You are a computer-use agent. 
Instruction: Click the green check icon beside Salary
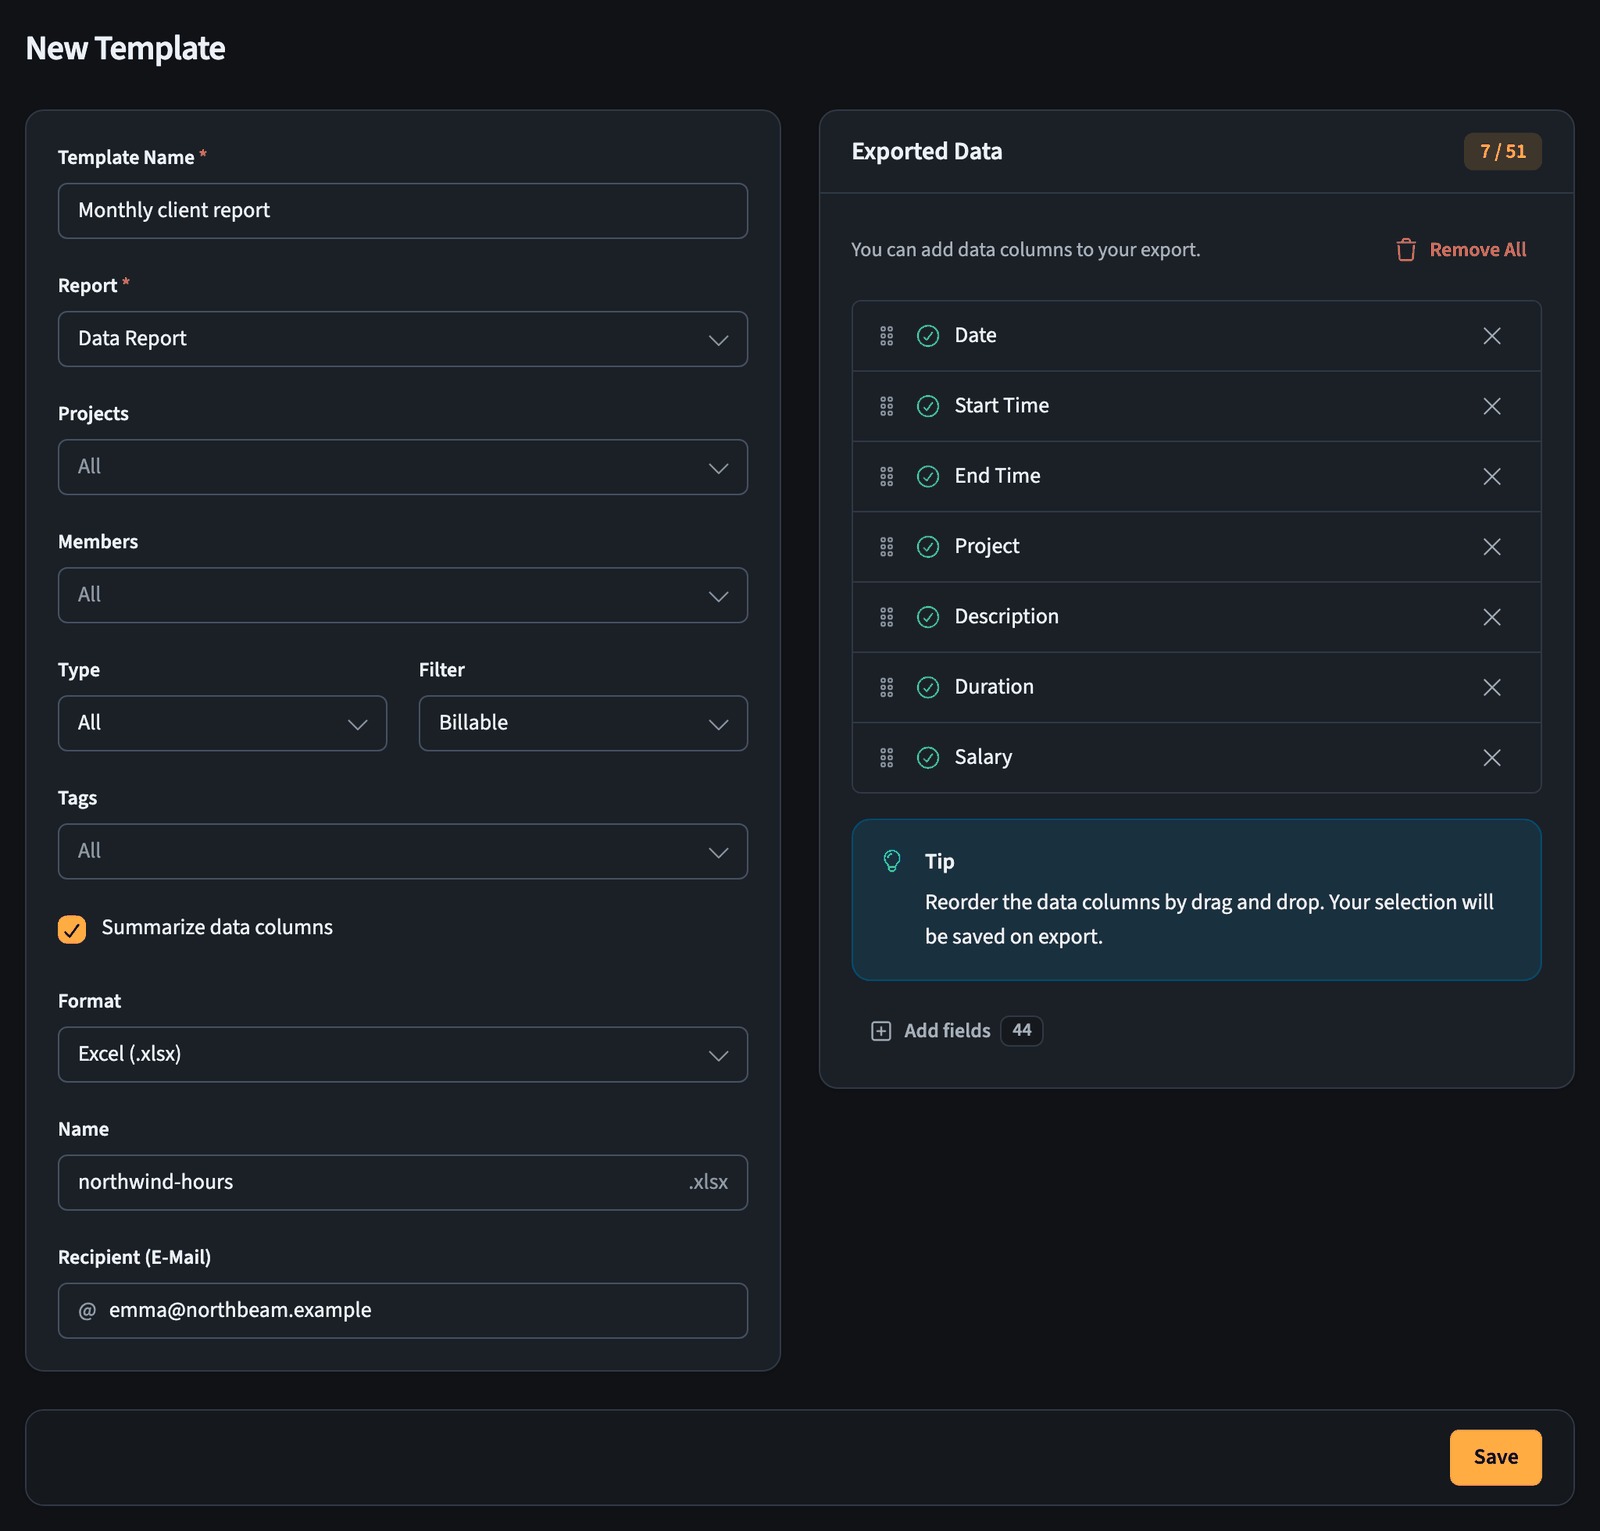[928, 757]
